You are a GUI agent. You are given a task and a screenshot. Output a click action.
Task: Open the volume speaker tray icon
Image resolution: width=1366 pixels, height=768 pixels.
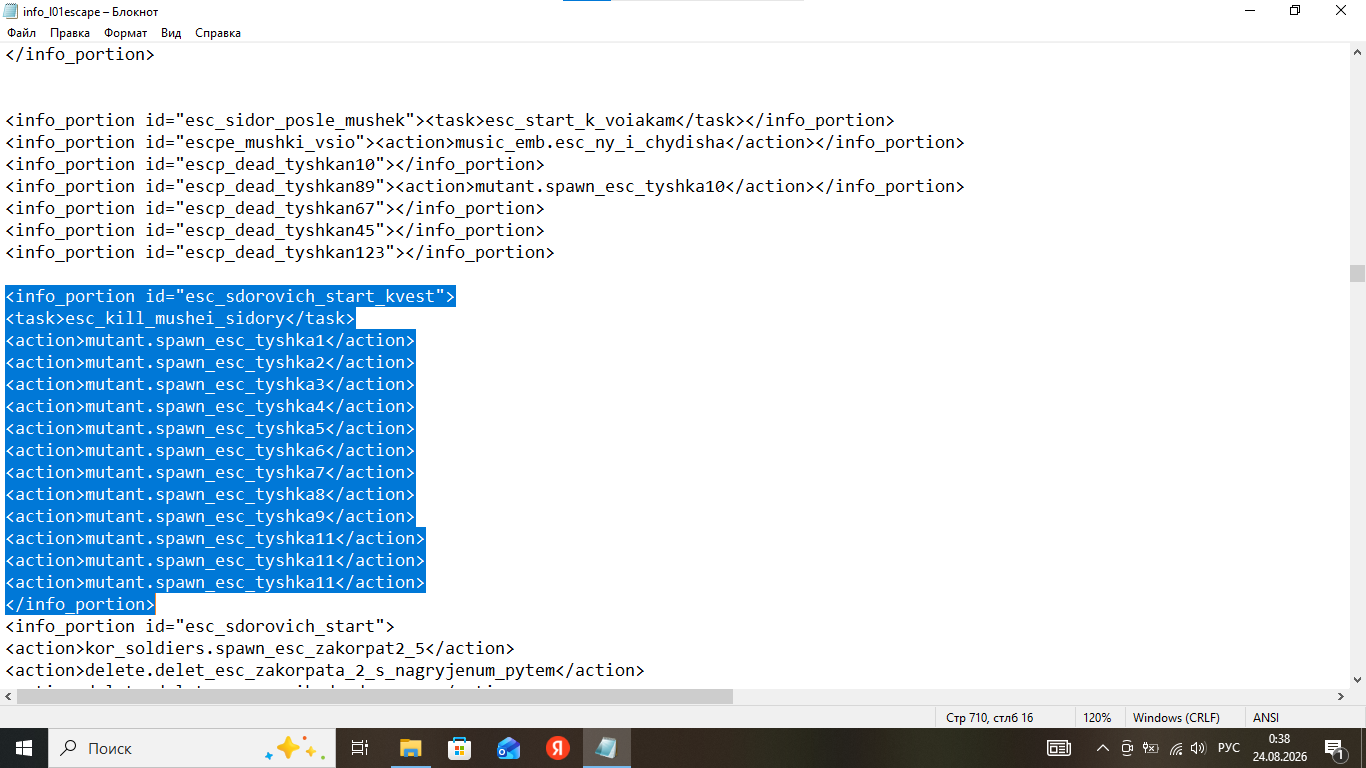pos(1198,748)
